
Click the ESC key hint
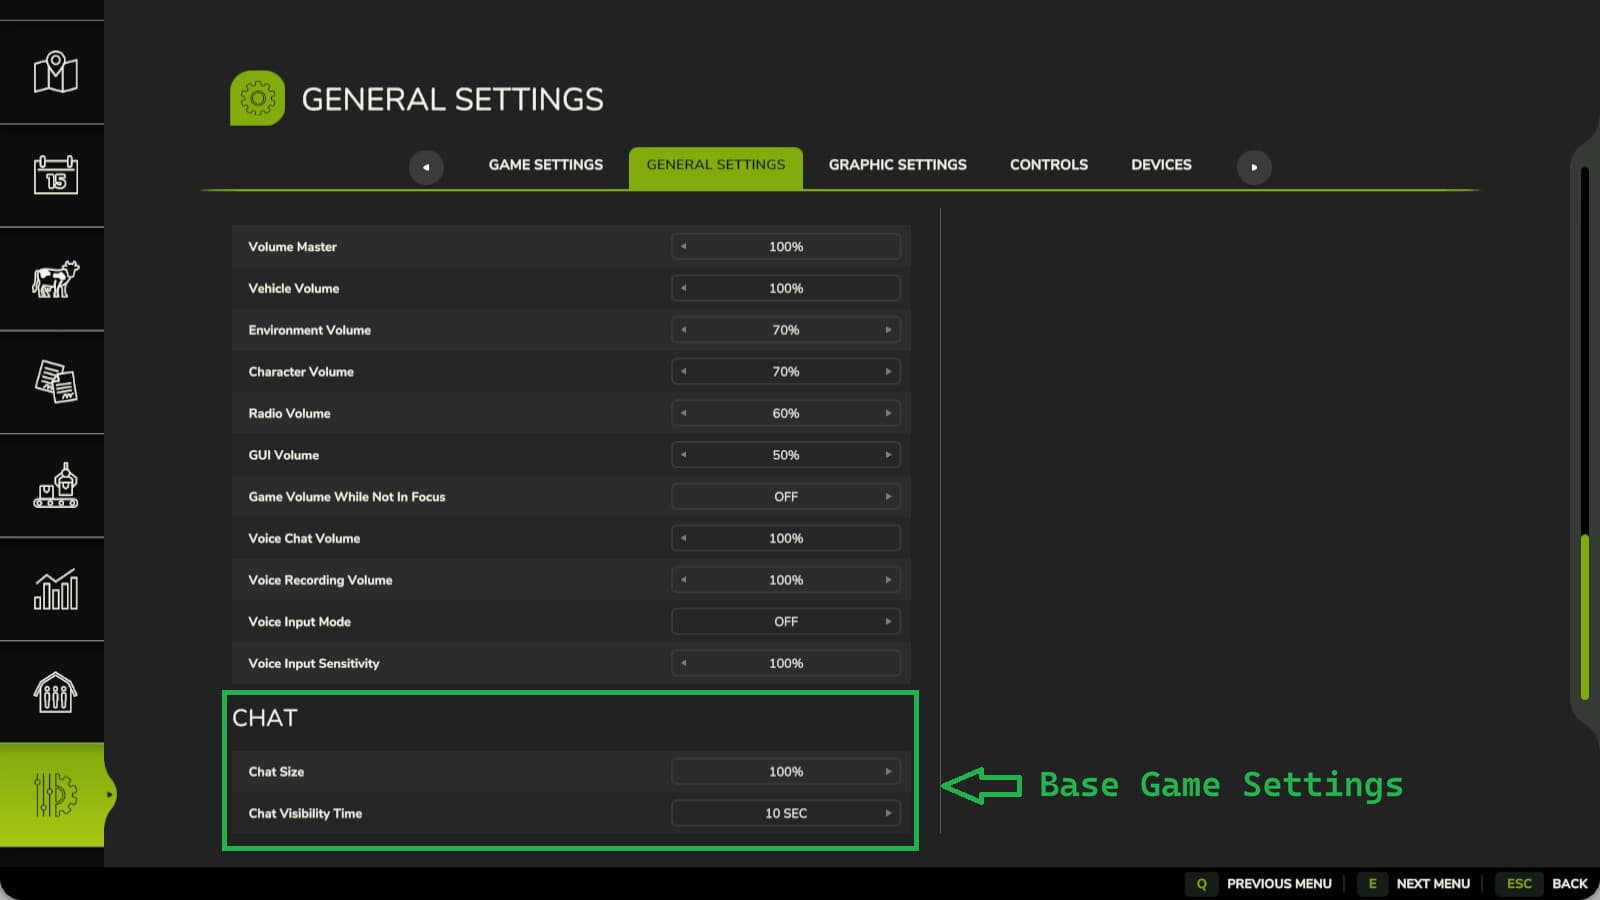[x=1519, y=884]
